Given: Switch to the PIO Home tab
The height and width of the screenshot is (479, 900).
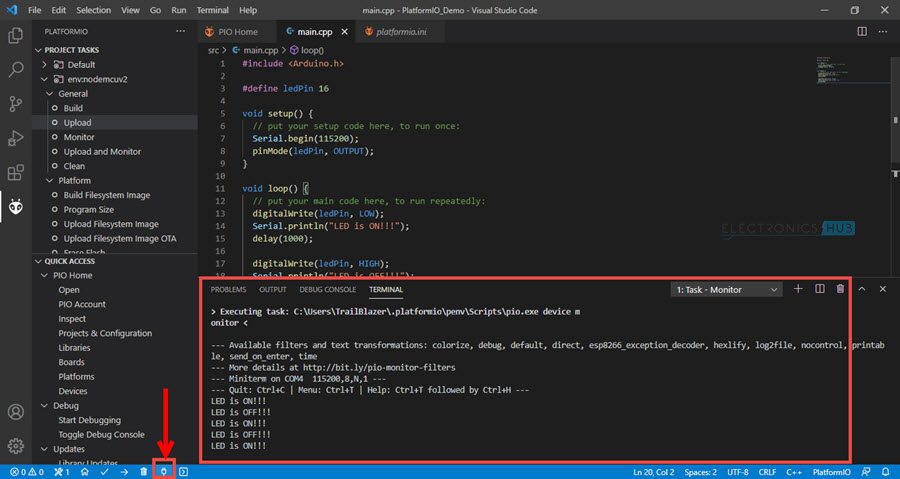Looking at the screenshot, I should pyautogui.click(x=238, y=32).
